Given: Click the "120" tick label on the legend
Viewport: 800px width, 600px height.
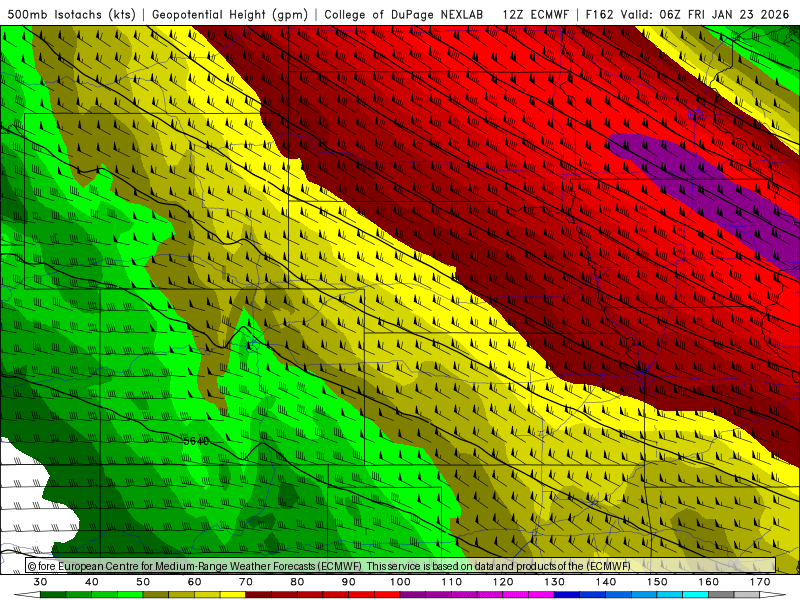Looking at the screenshot, I should pyautogui.click(x=503, y=582).
